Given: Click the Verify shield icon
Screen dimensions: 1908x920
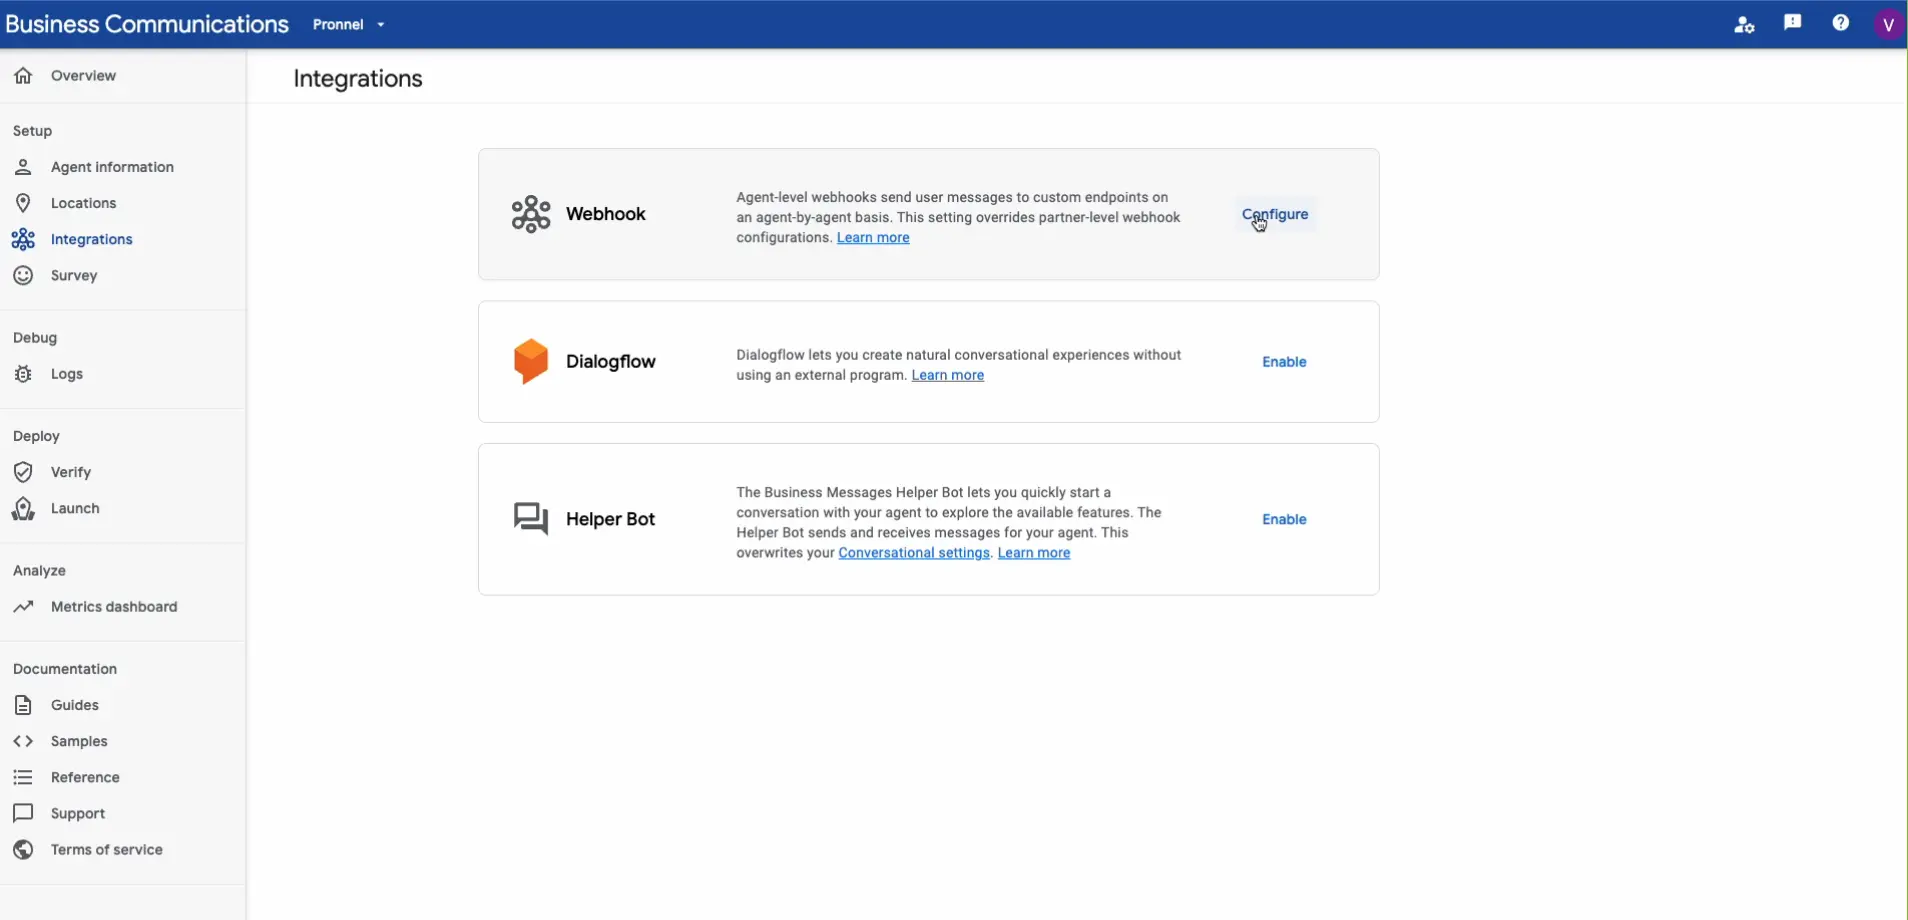Looking at the screenshot, I should (x=23, y=472).
